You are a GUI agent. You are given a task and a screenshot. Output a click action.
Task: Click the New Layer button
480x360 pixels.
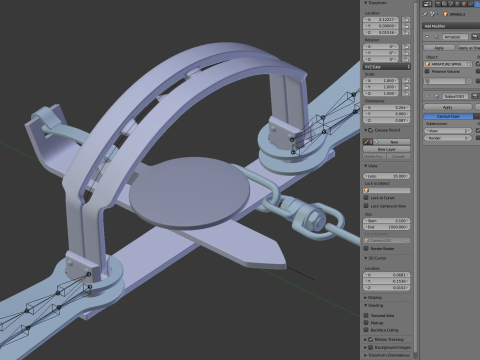click(x=387, y=149)
